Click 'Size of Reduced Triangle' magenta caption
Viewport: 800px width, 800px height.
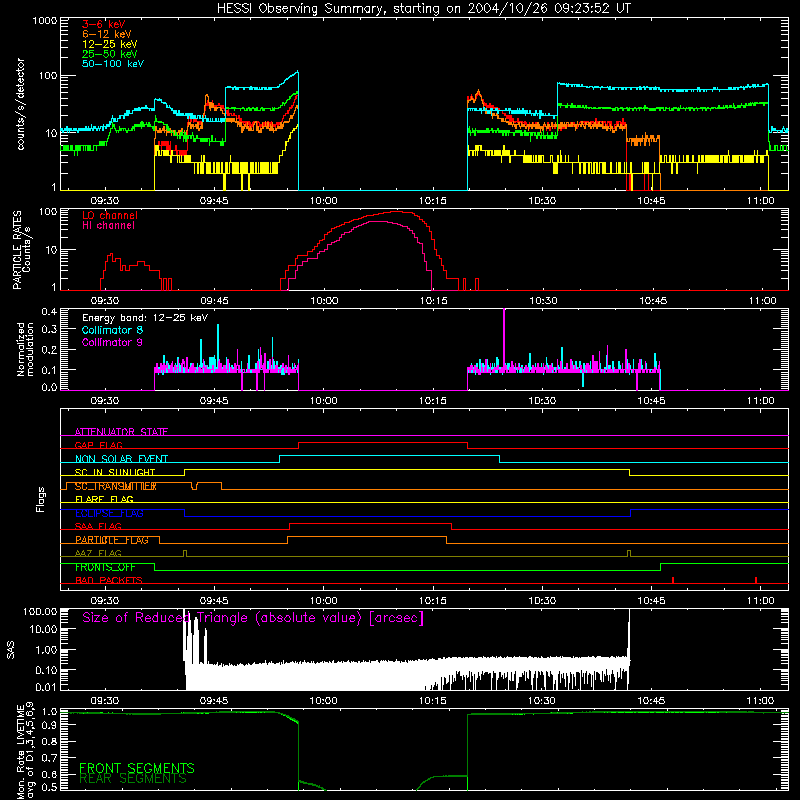point(253,618)
